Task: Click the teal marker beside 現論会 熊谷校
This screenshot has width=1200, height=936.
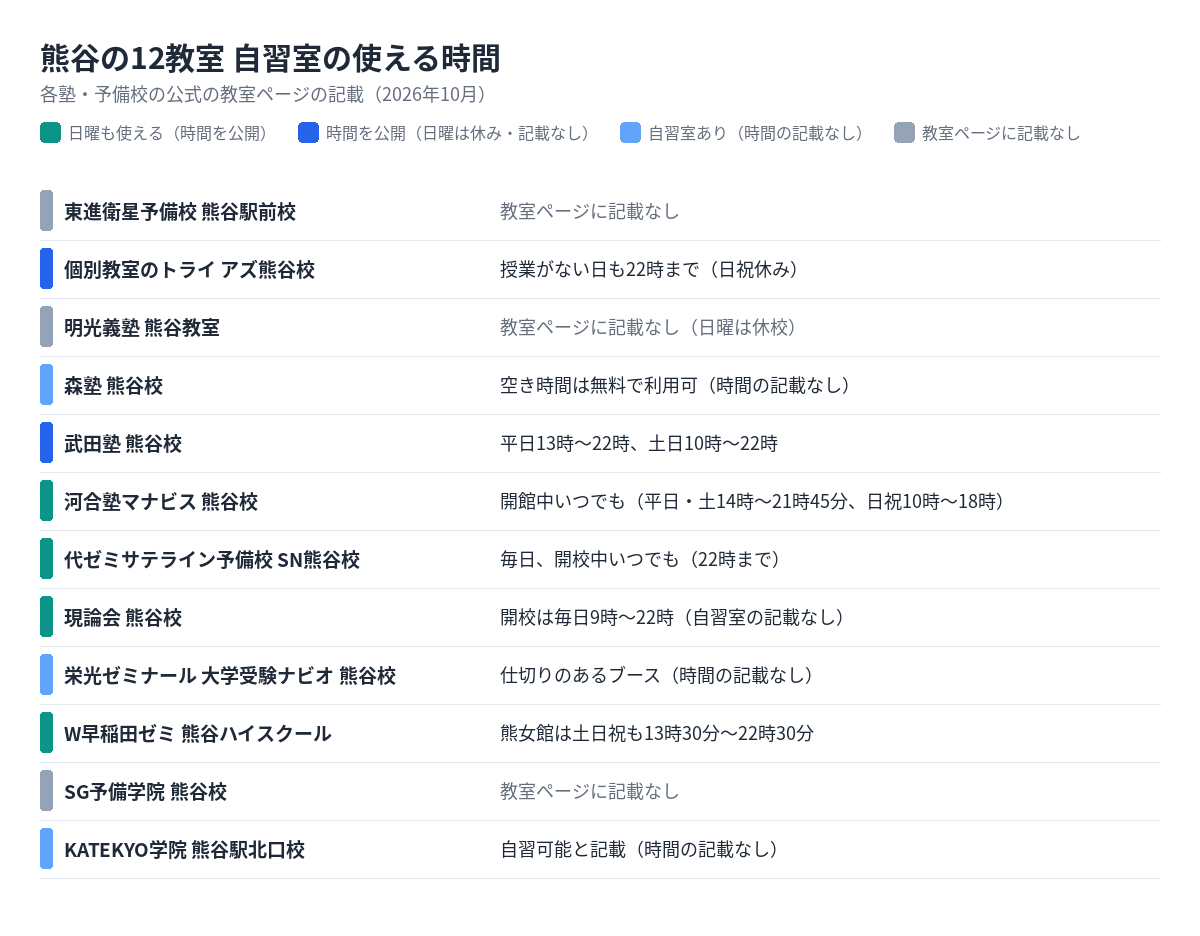Action: [x=46, y=617]
